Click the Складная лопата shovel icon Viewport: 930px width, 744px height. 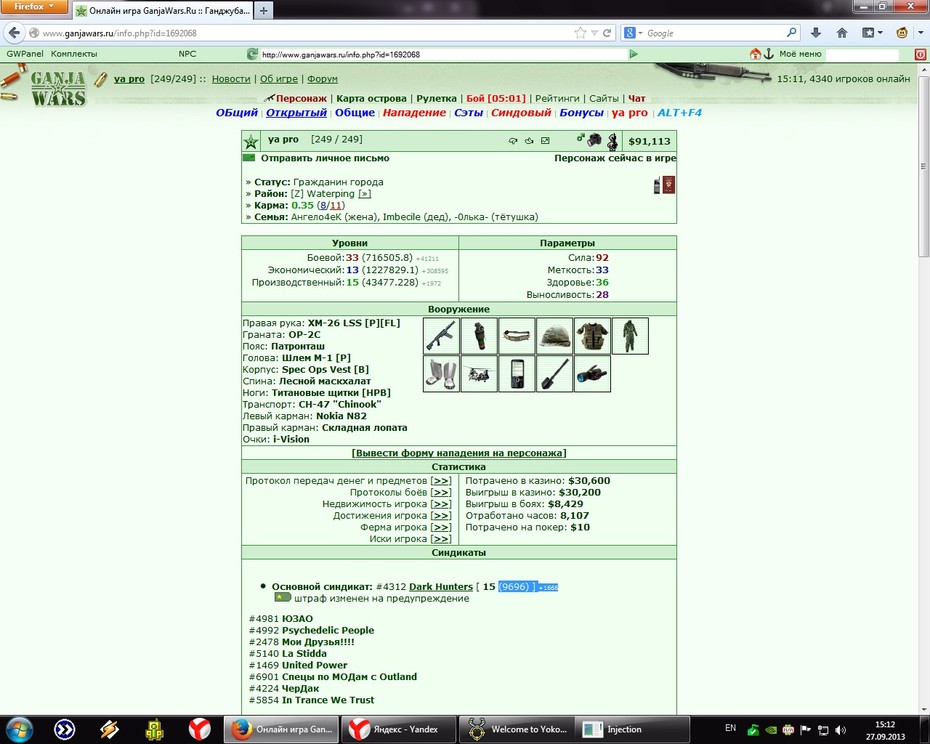[555, 374]
